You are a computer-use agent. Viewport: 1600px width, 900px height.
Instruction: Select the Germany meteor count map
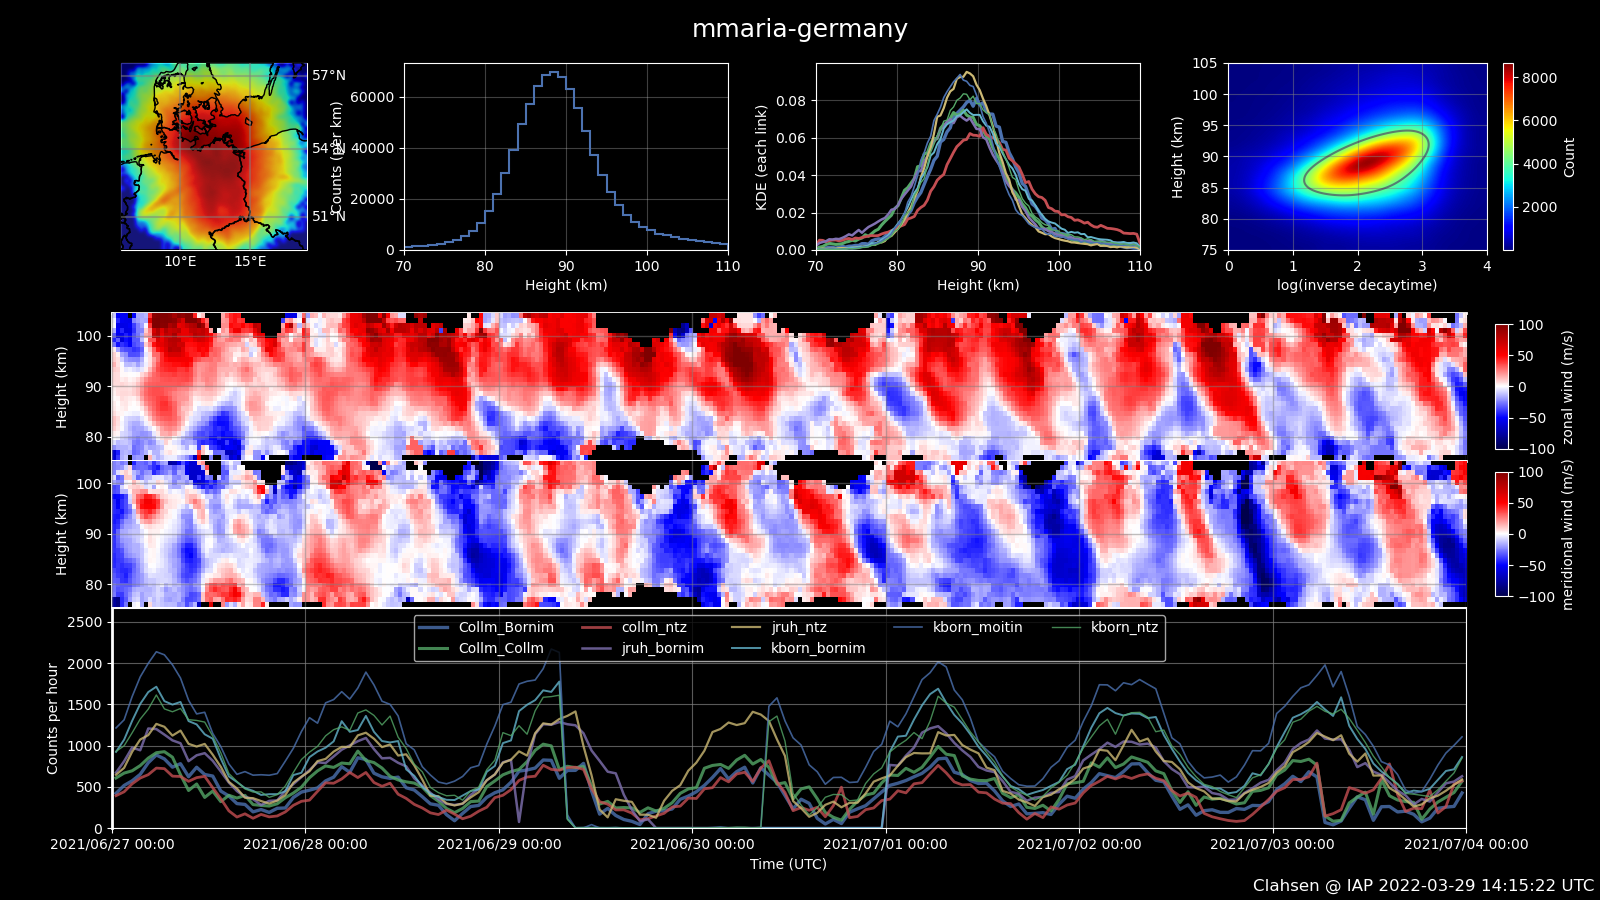(x=214, y=157)
